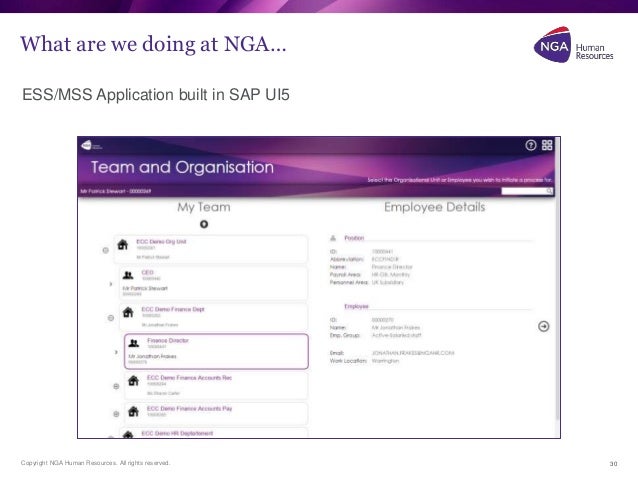Click the people icon on CEO card
This screenshot has width=638, height=479.
[128, 276]
